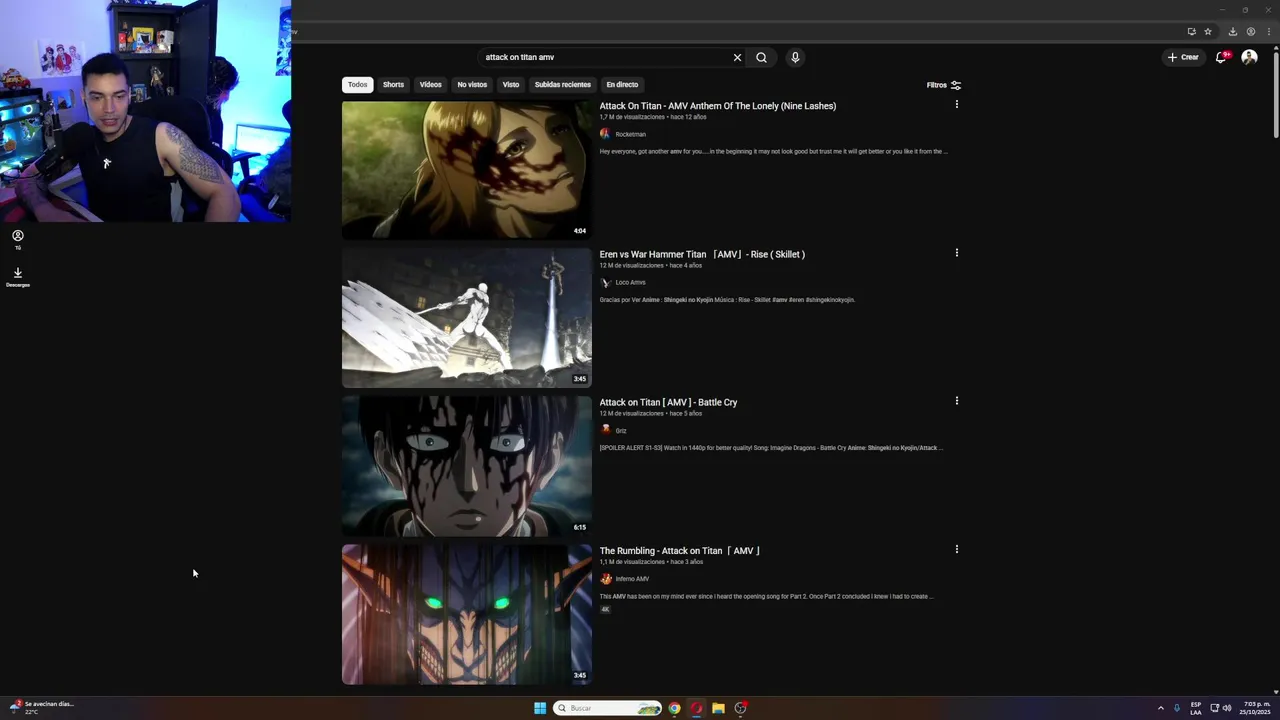Click Inferno AMV channel avatar icon

click(x=605, y=579)
